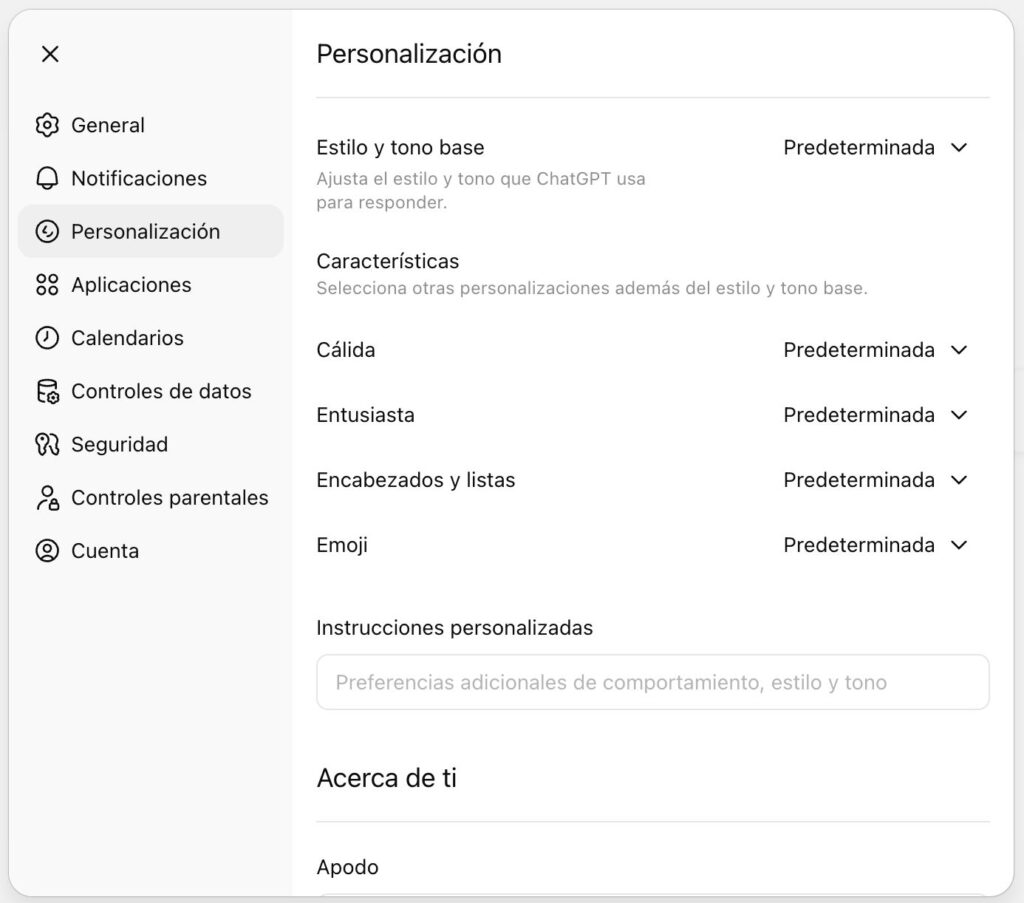Click the Instrucciones personalizadas text field
Viewport: 1024px width, 903px height.
click(x=652, y=683)
